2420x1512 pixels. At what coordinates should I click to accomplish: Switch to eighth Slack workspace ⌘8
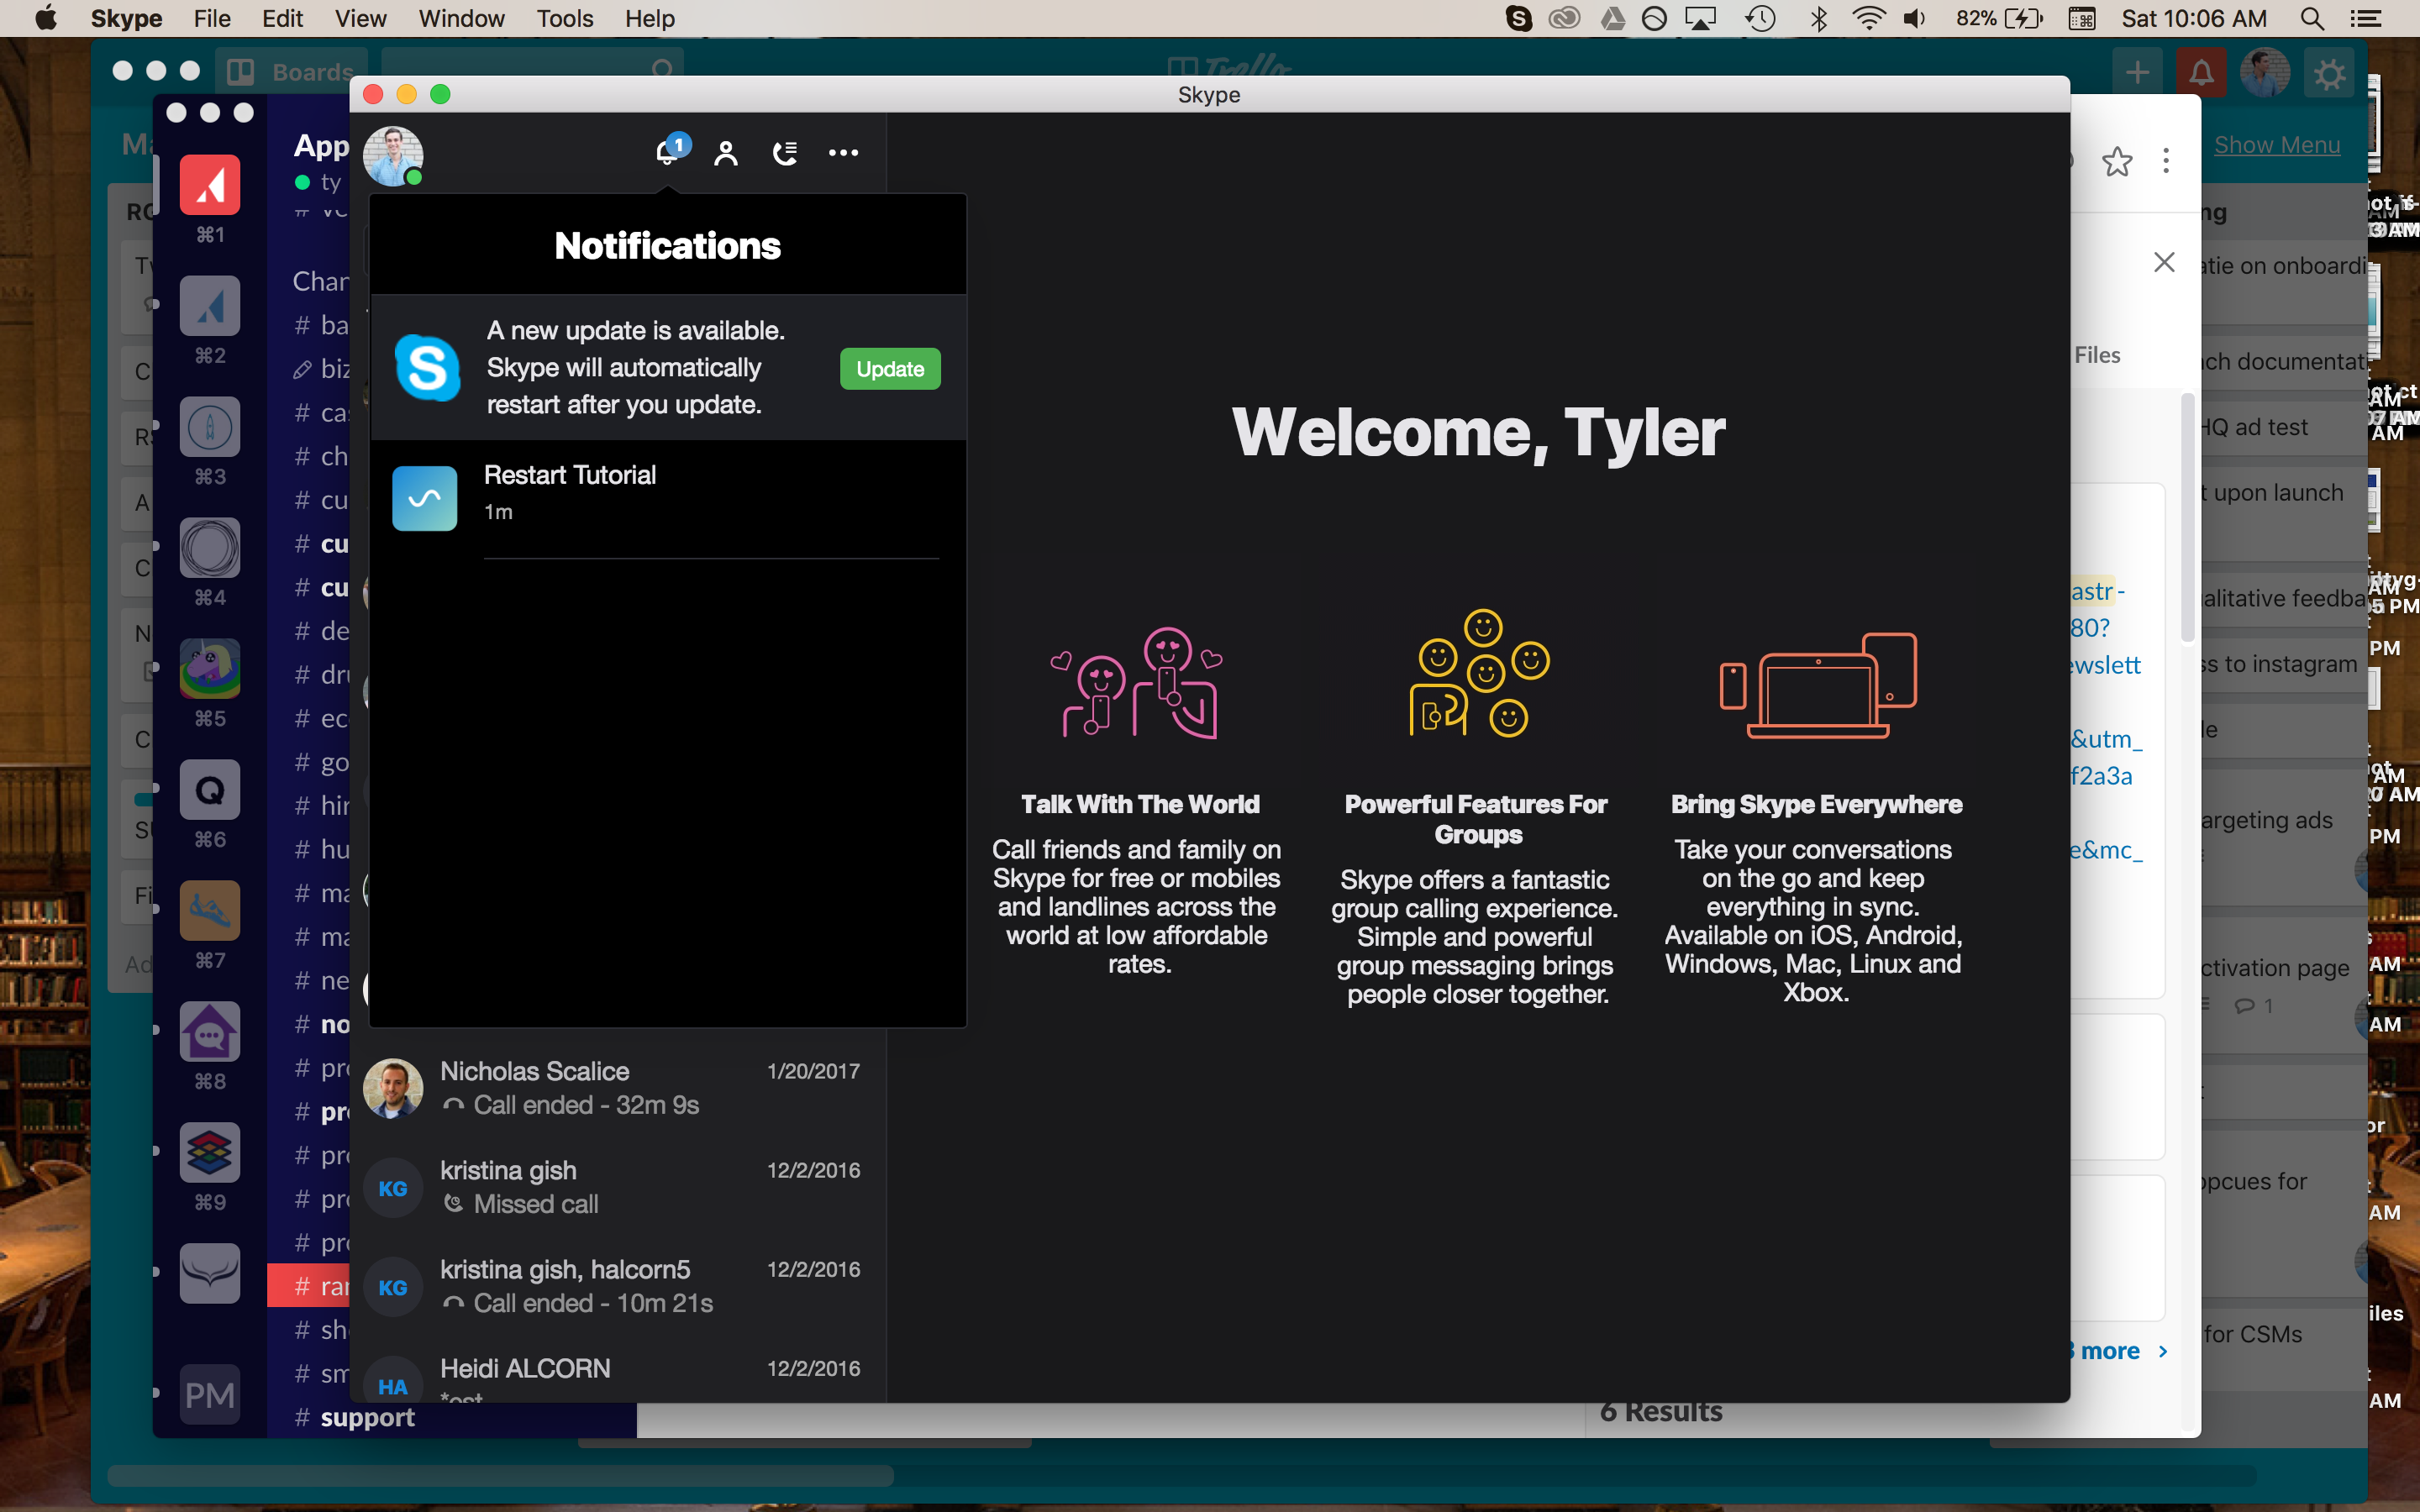point(209,1032)
